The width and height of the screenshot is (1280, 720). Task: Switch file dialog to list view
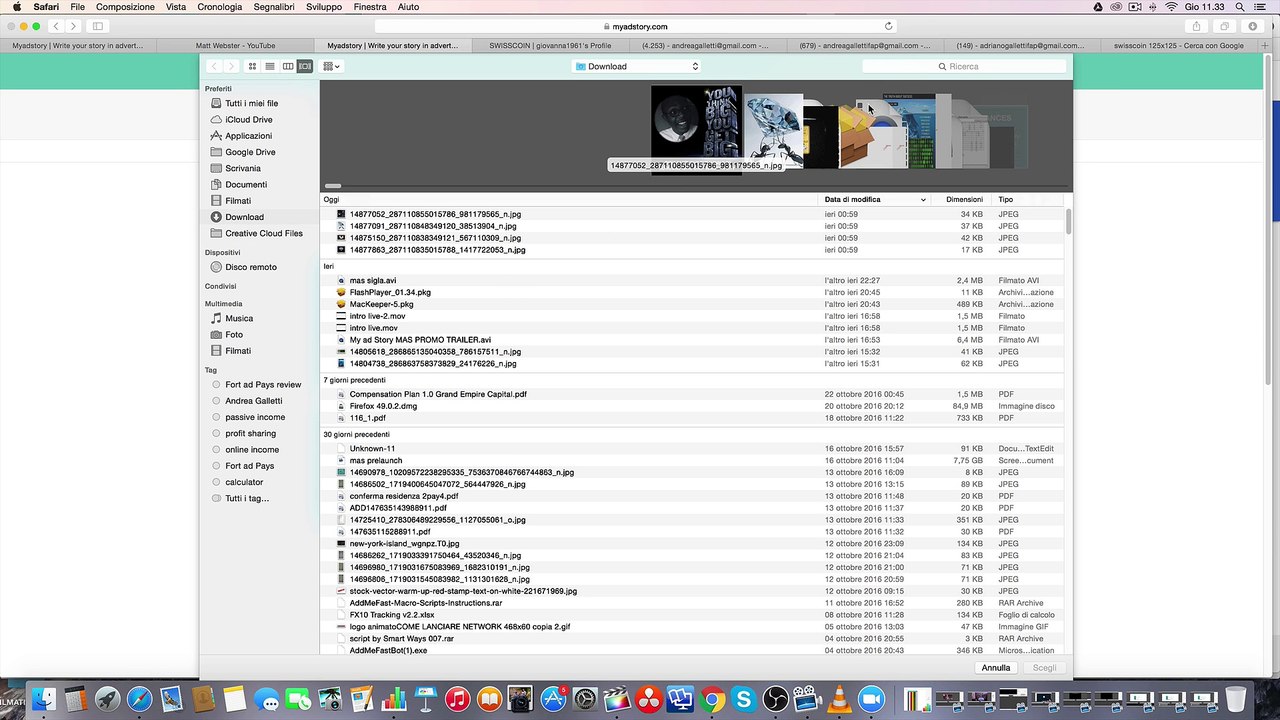click(x=270, y=66)
